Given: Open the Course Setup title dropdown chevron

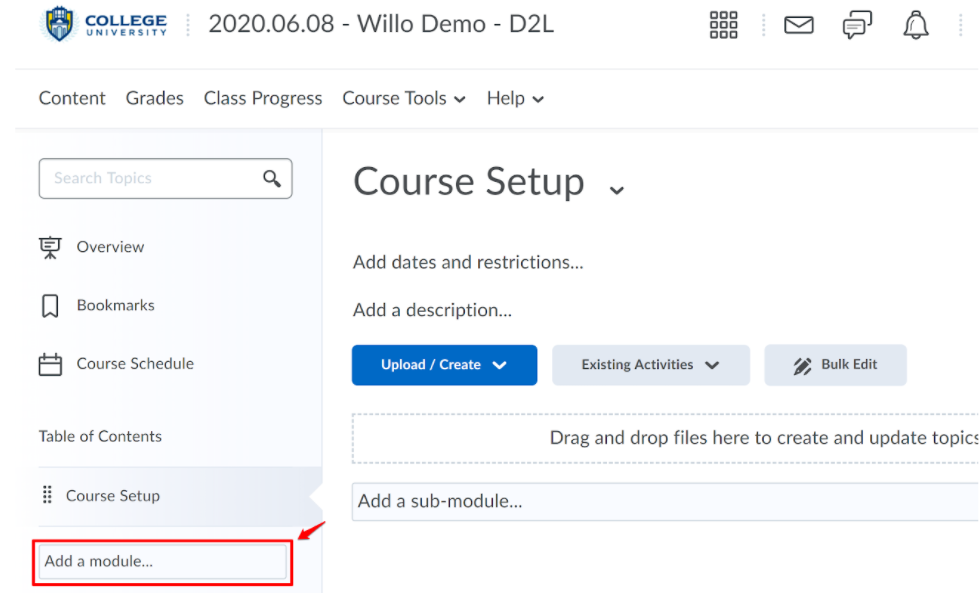Looking at the screenshot, I should (617, 190).
